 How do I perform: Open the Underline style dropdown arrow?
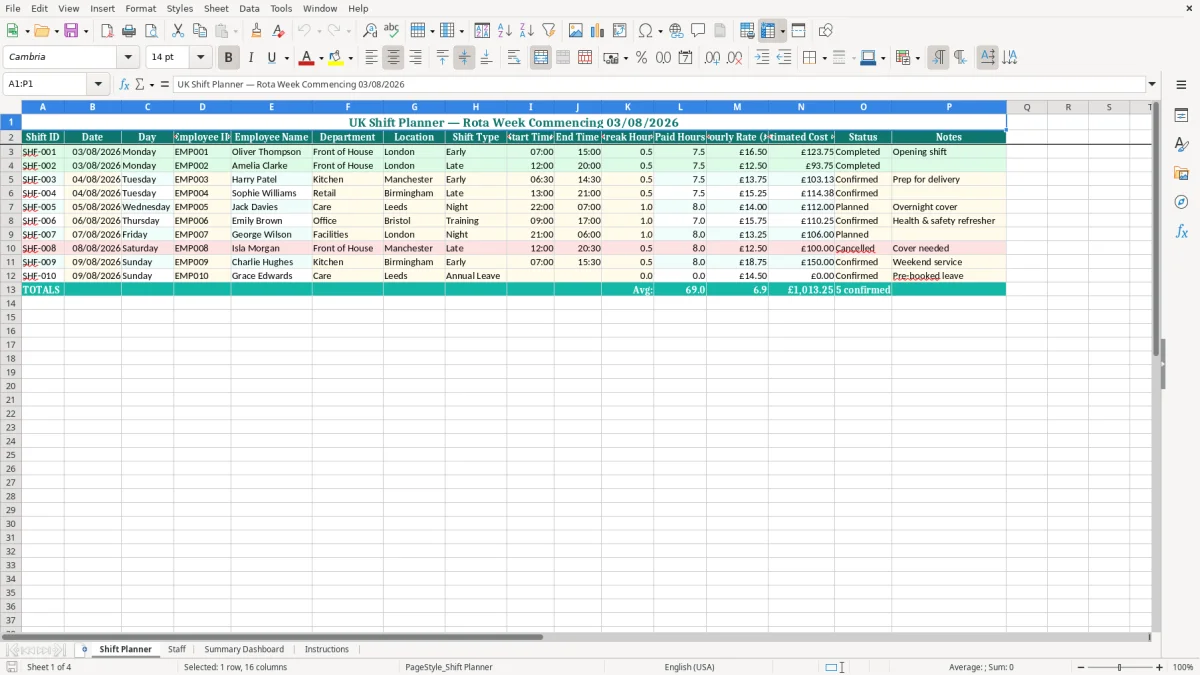(x=286, y=58)
